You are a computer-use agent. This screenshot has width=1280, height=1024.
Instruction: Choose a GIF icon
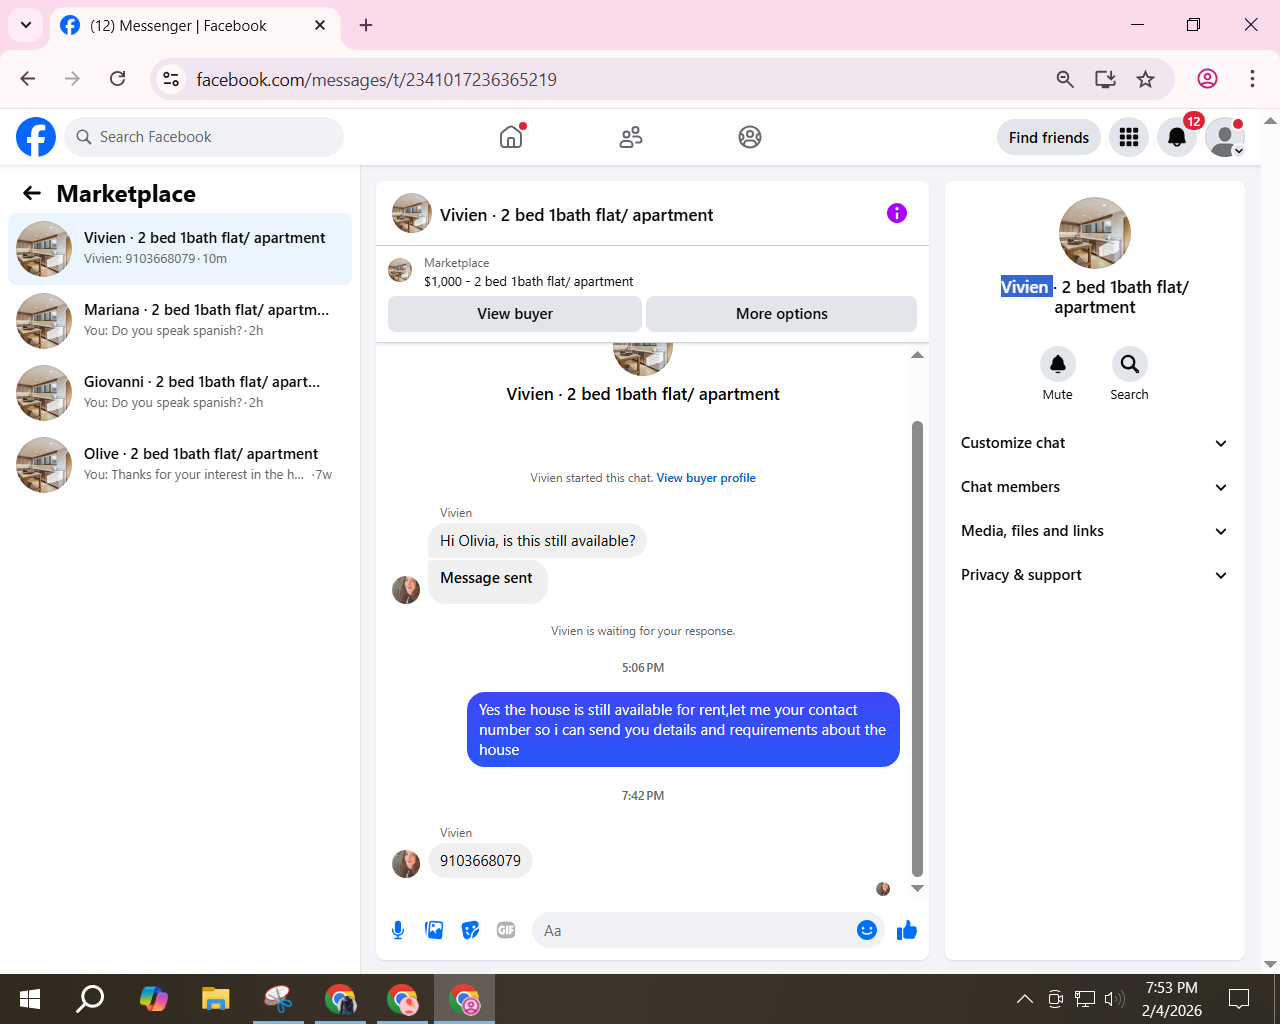point(506,931)
